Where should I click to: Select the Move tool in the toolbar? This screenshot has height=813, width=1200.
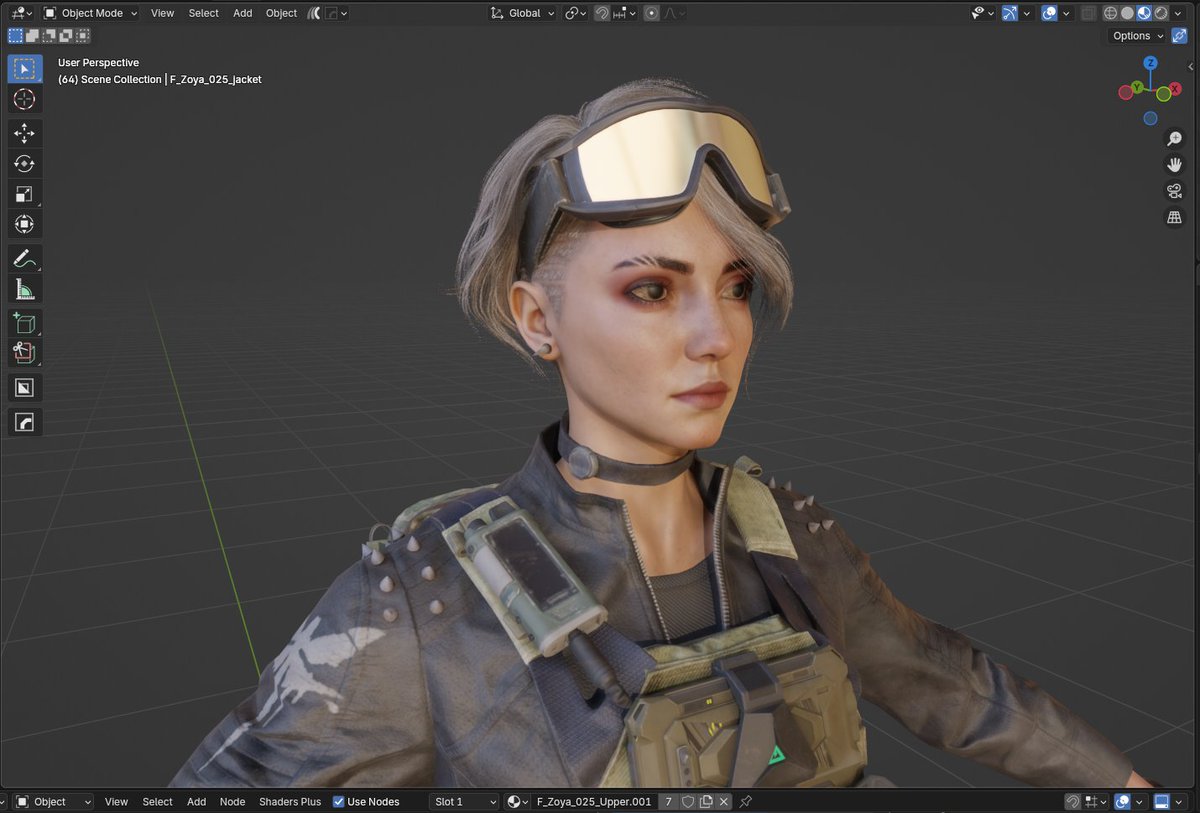click(x=25, y=132)
